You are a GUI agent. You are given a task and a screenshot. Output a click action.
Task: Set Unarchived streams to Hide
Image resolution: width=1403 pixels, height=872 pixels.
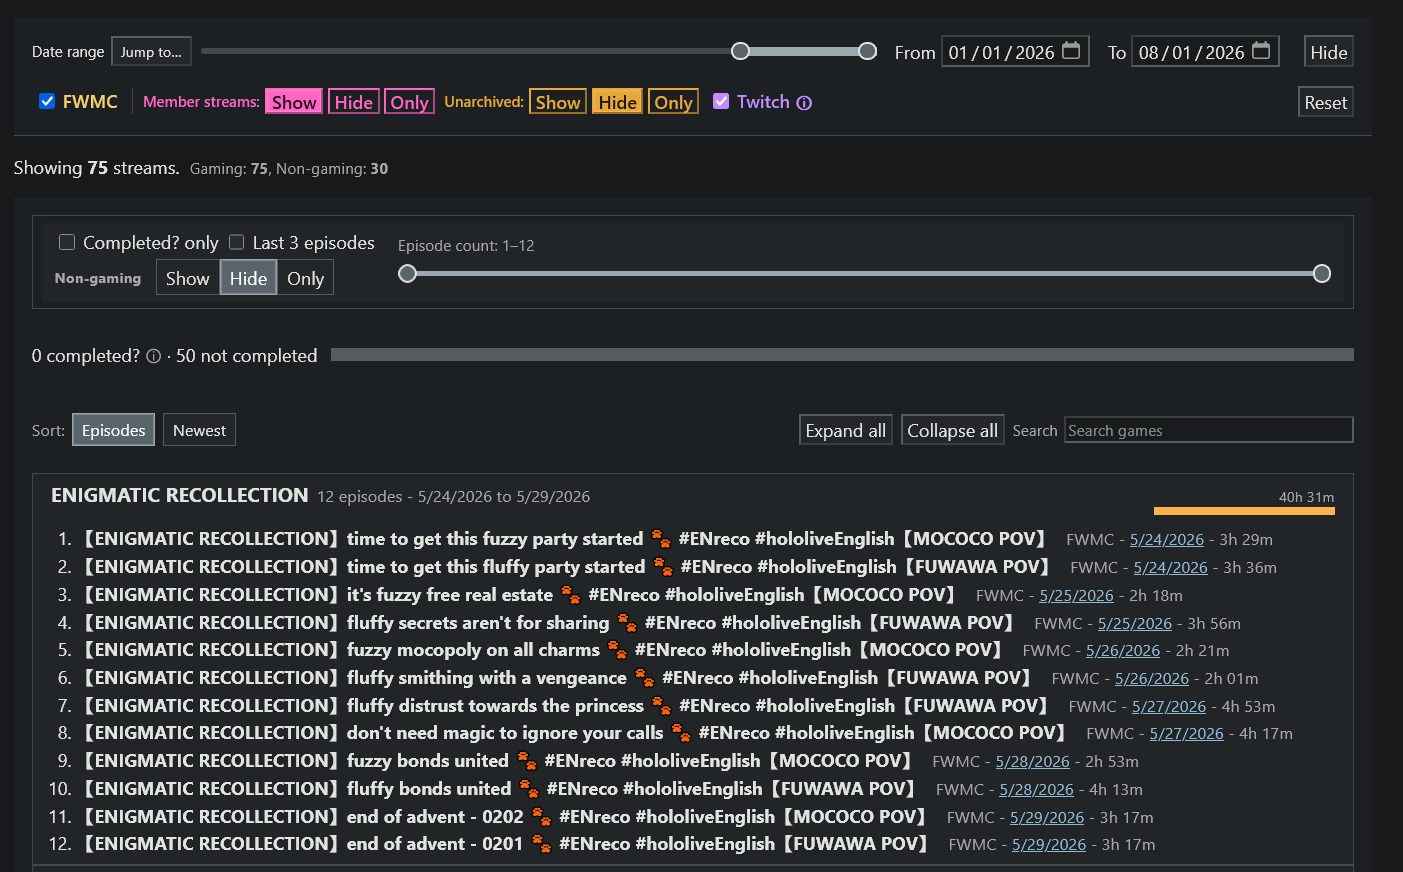click(618, 102)
